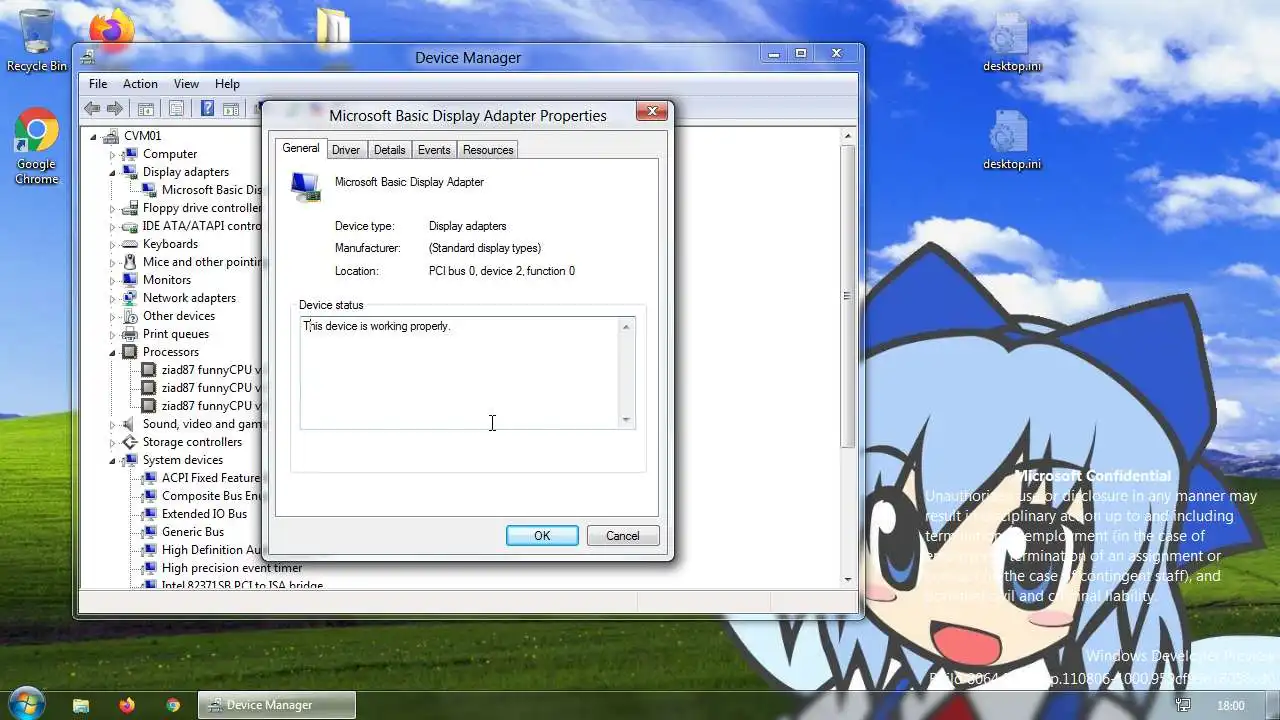Image resolution: width=1280 pixels, height=720 pixels.
Task: Select High precision event timer row
Action: pyautogui.click(x=222, y=568)
